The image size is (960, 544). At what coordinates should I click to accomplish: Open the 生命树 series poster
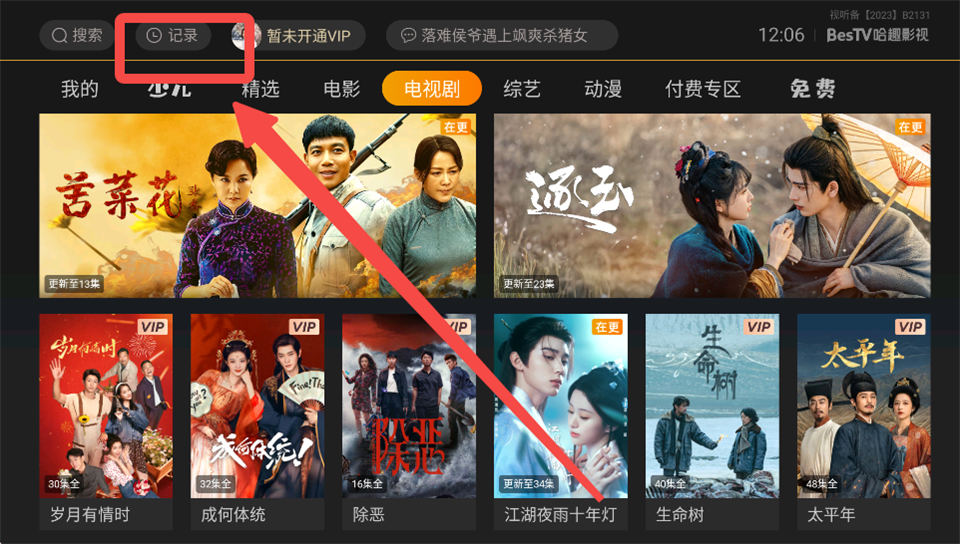pos(712,422)
